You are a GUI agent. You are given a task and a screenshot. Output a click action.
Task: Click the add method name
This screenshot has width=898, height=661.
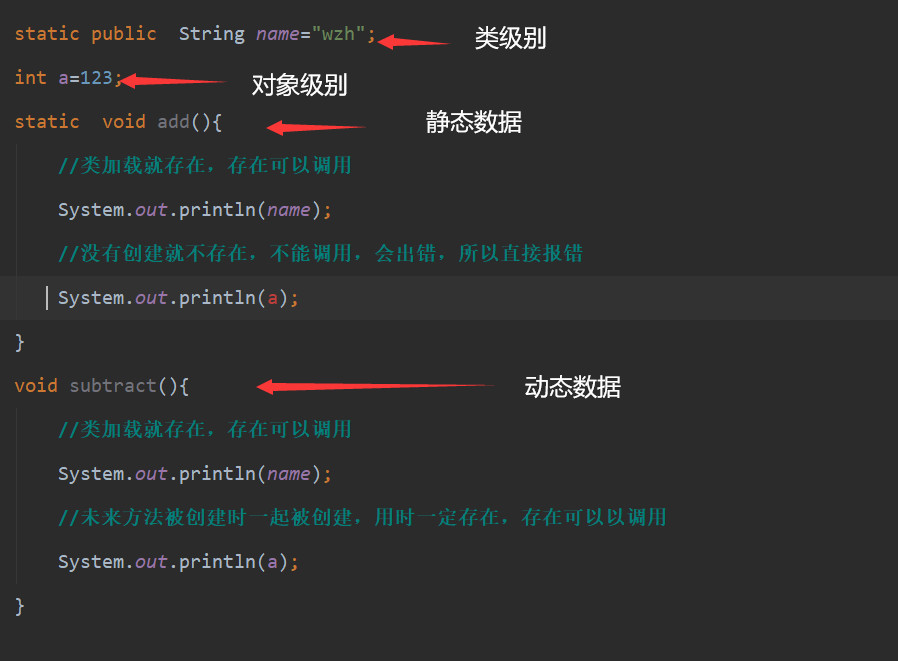pos(173,122)
